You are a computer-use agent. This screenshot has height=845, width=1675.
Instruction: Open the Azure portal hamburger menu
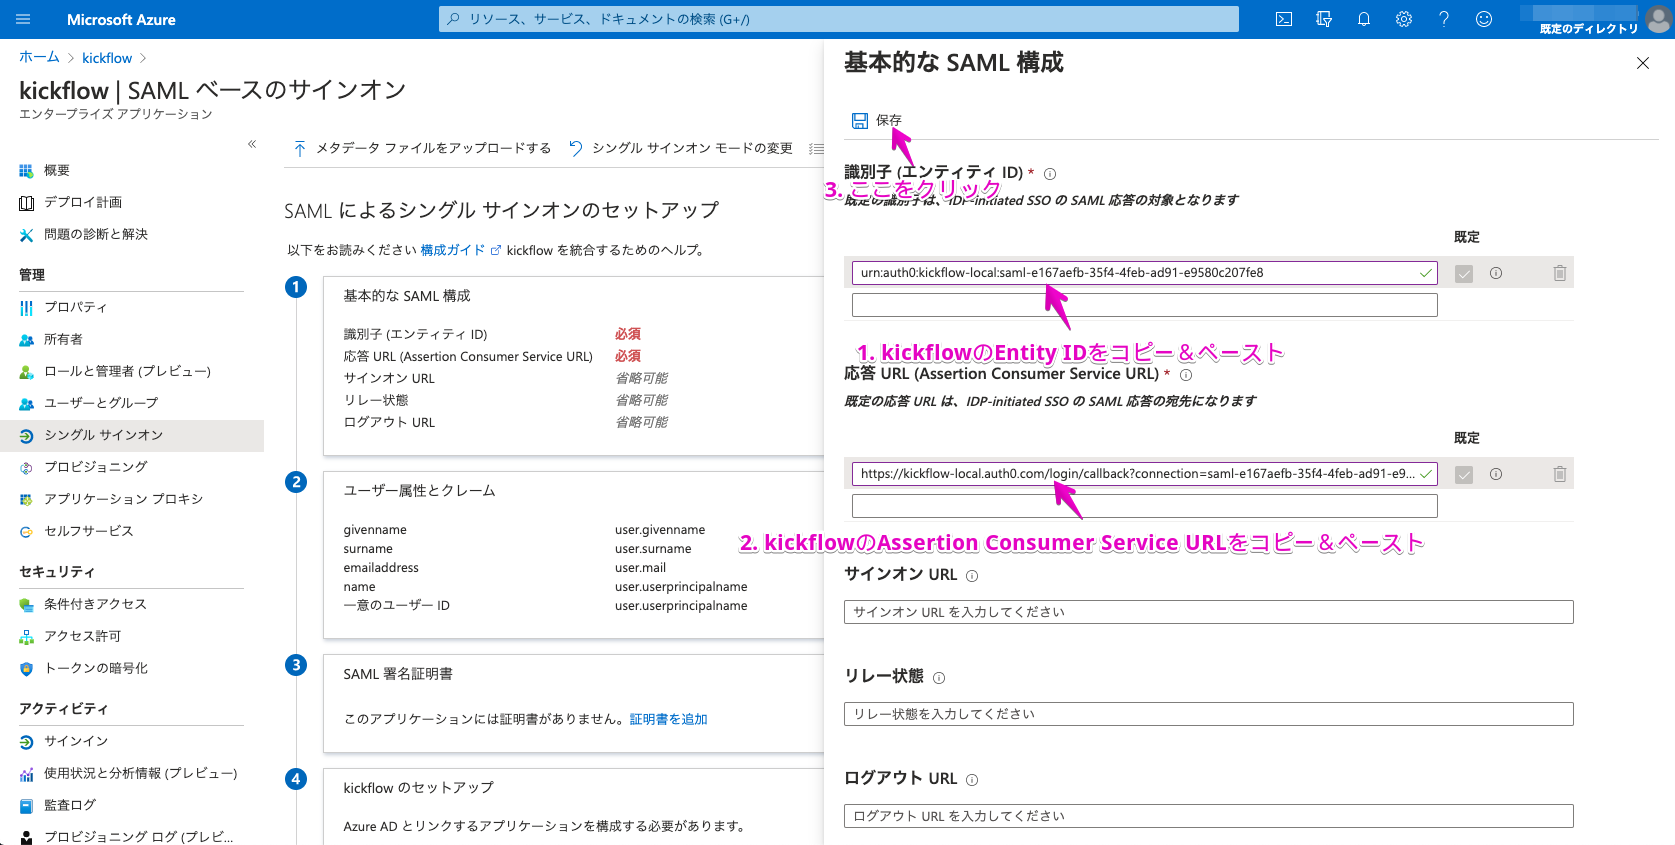click(24, 19)
